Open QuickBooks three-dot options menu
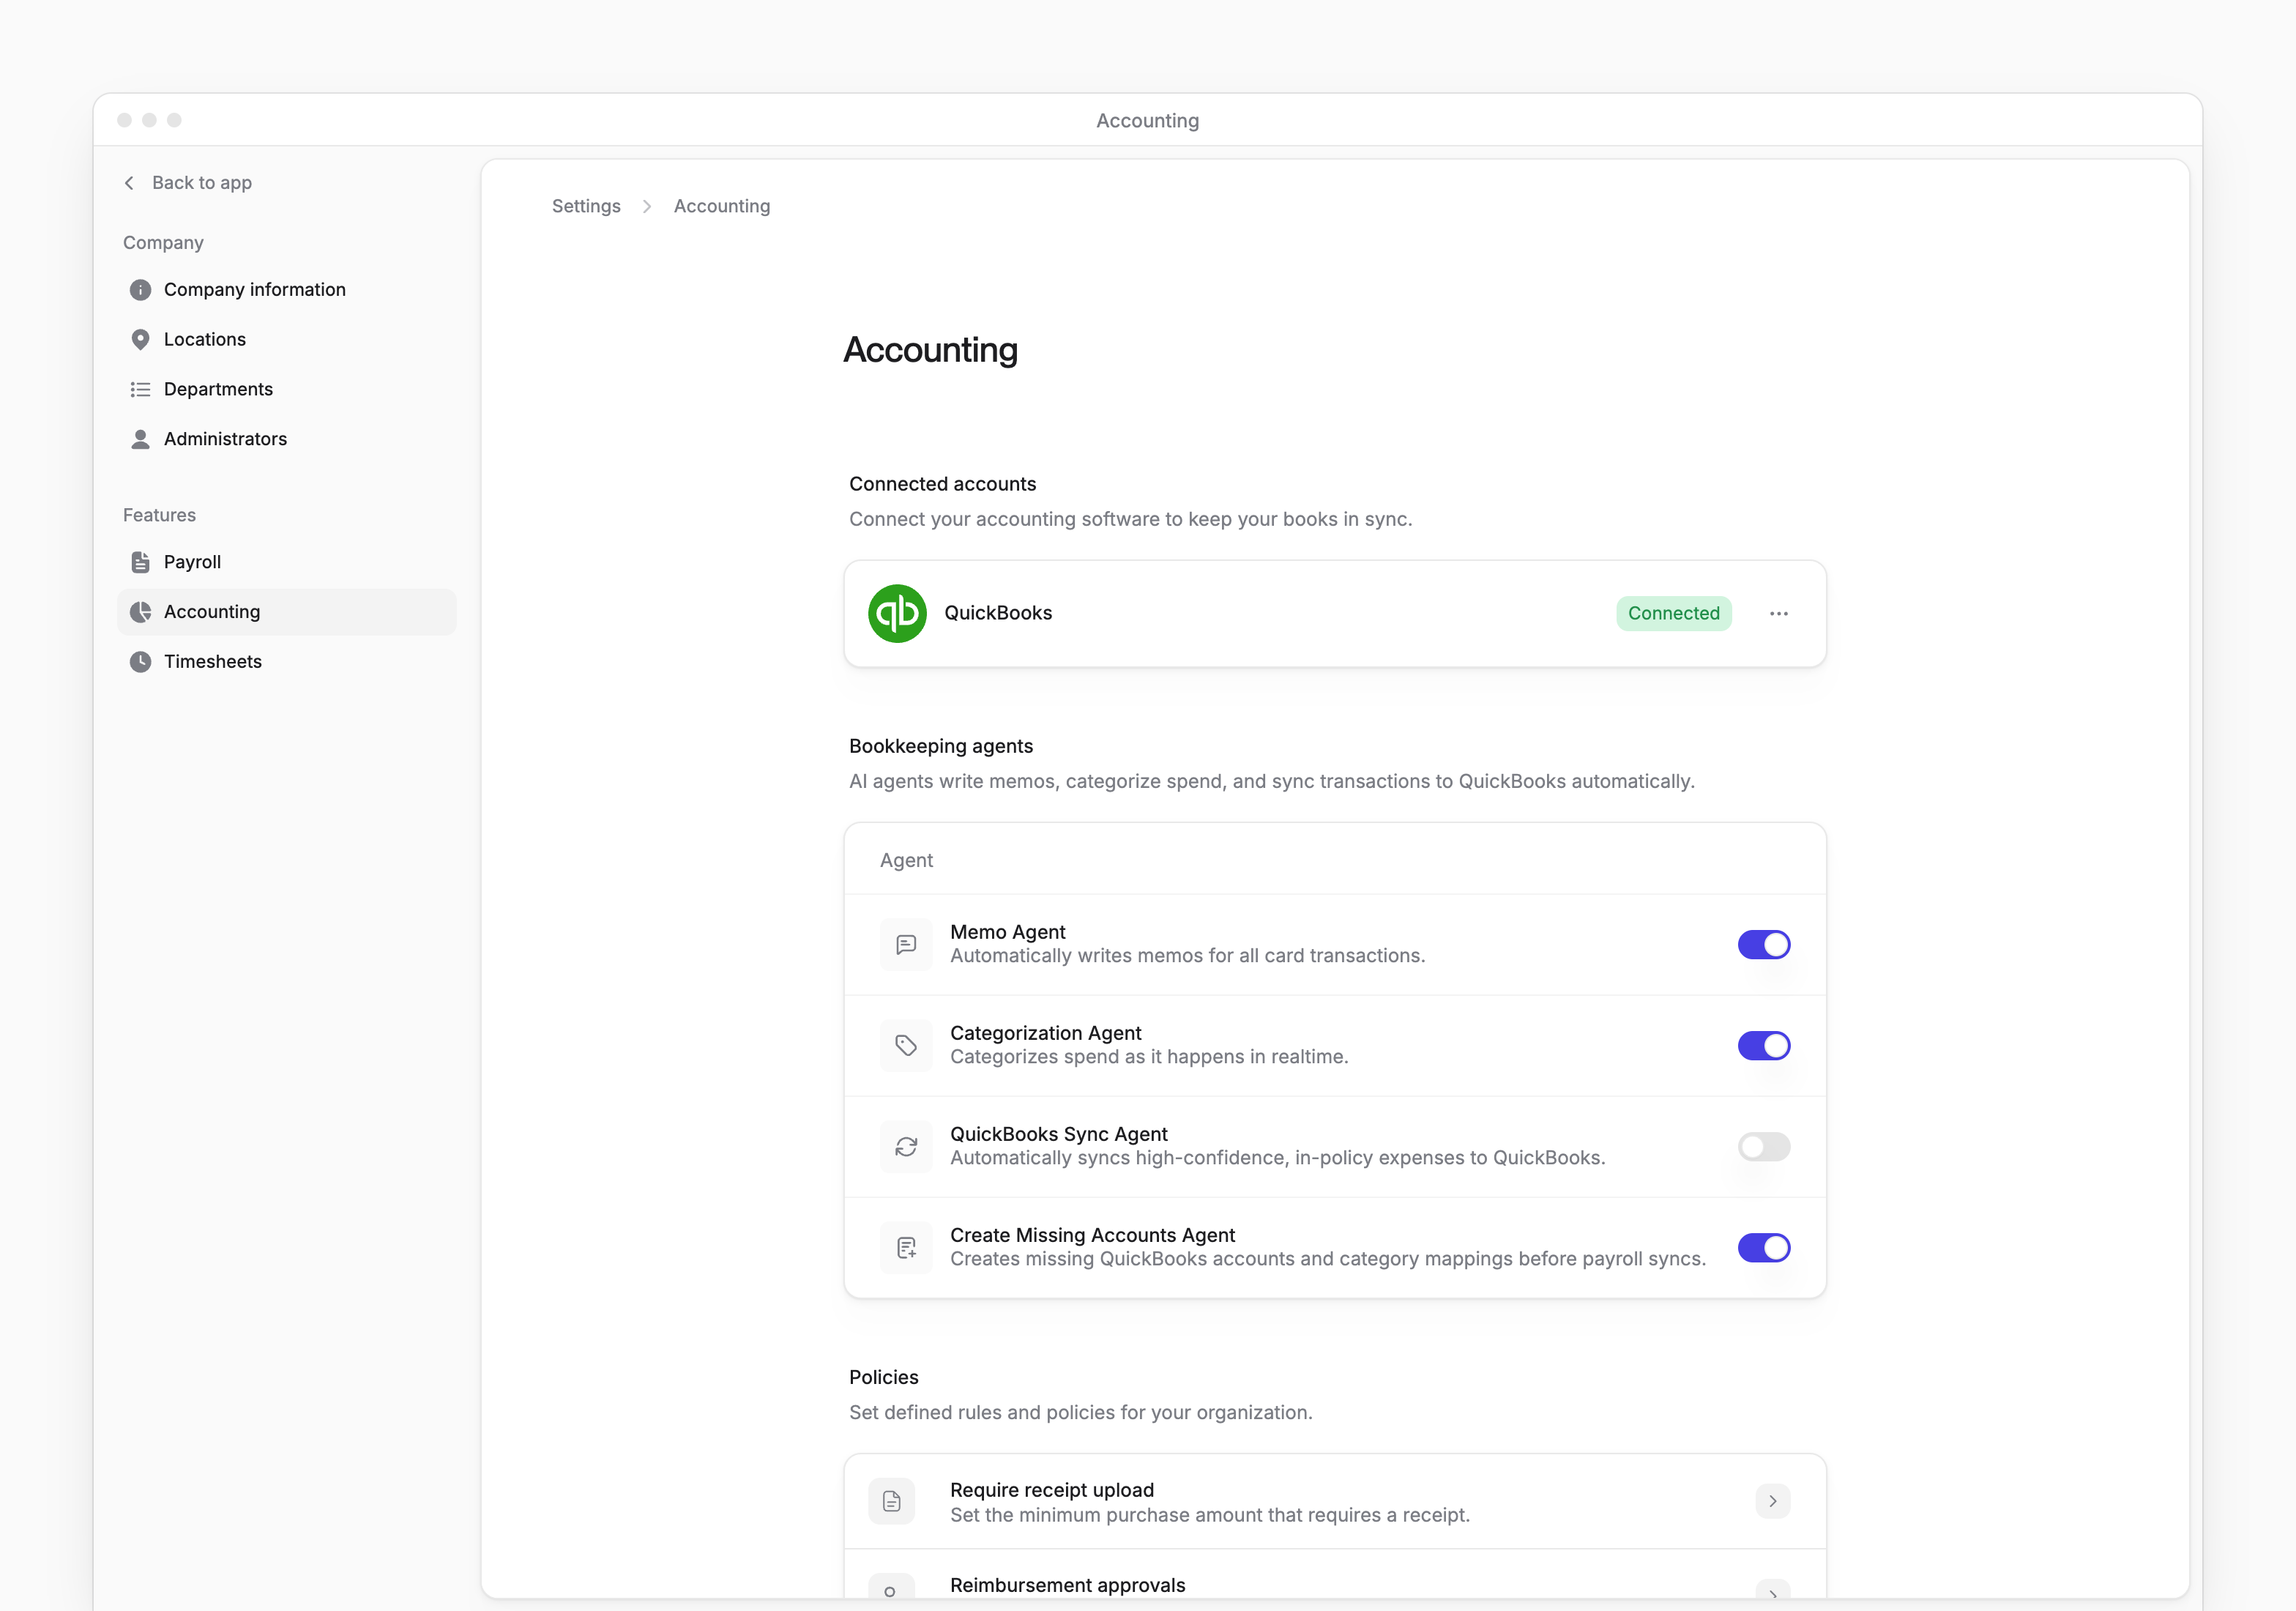The height and width of the screenshot is (1611, 2296). pos(1778,613)
